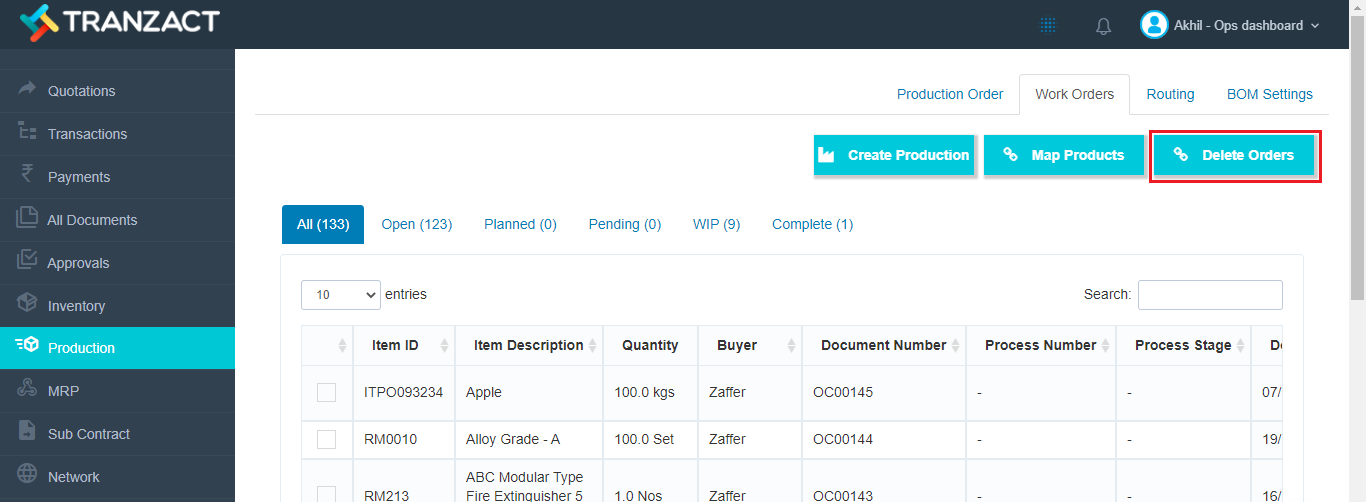Click the OC00145 document number
Image resolution: width=1366 pixels, height=502 pixels.
(843, 392)
